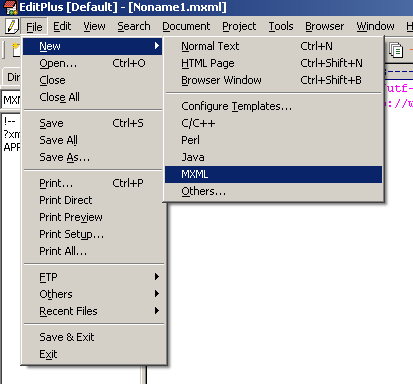Screen dimensions: 413x384
Task: Expand the FTP submenu arrow
Action: [157, 277]
